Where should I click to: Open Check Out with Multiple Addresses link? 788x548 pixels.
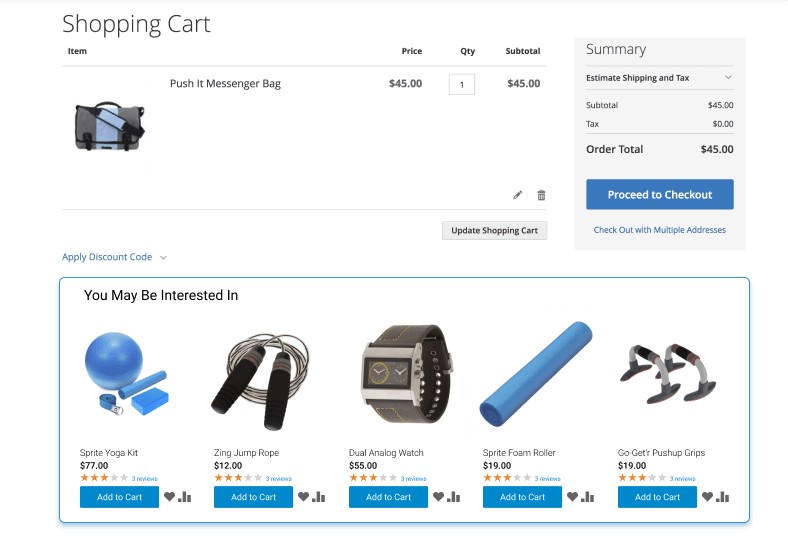point(659,230)
